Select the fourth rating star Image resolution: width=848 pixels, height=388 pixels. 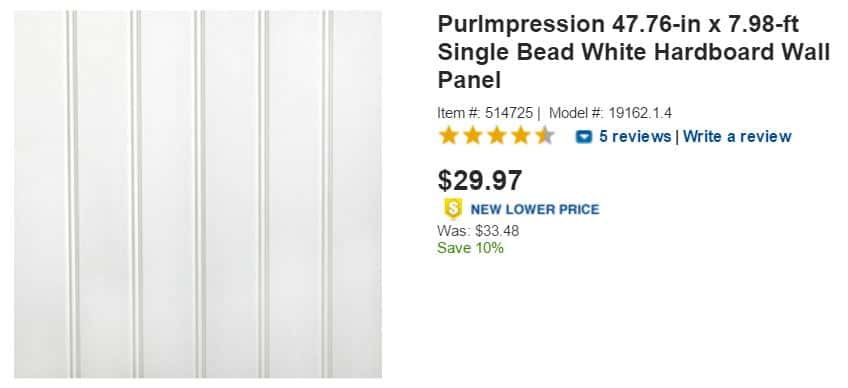click(x=520, y=135)
